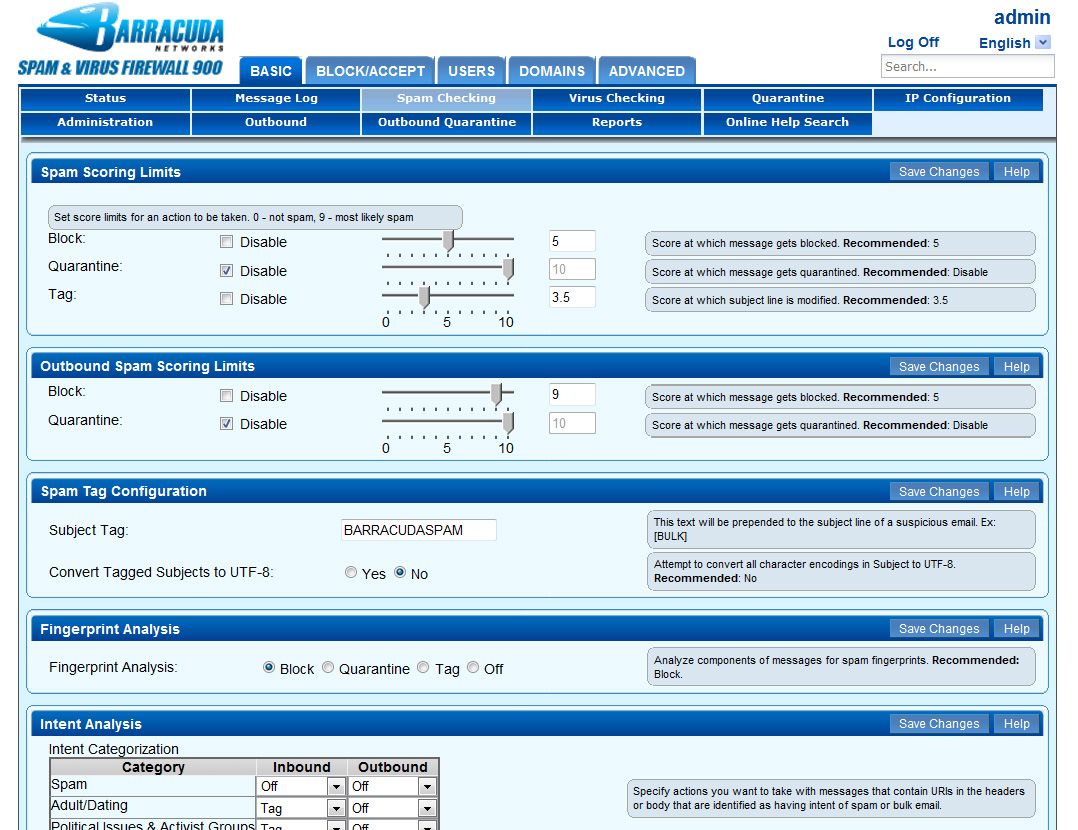The height and width of the screenshot is (830, 1078).
Task: Select Block for Fingerprint Analysis
Action: click(x=269, y=667)
